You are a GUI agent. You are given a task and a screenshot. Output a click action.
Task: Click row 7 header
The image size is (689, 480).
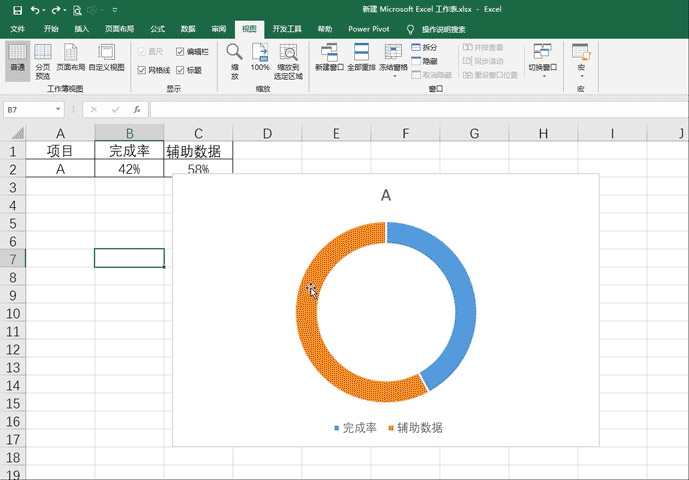pos(13,259)
